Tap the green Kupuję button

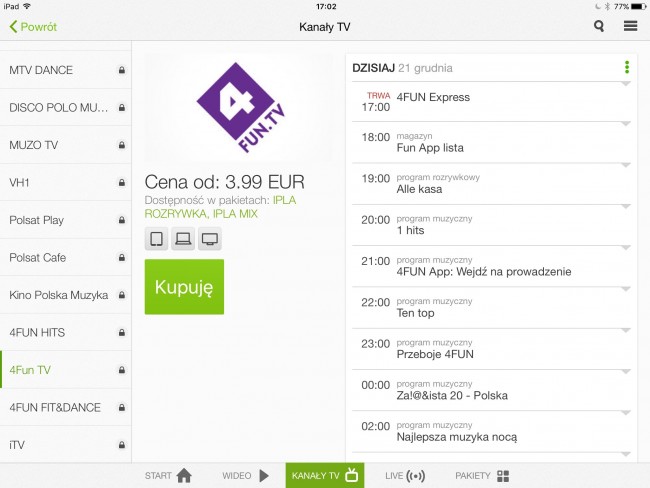184,287
